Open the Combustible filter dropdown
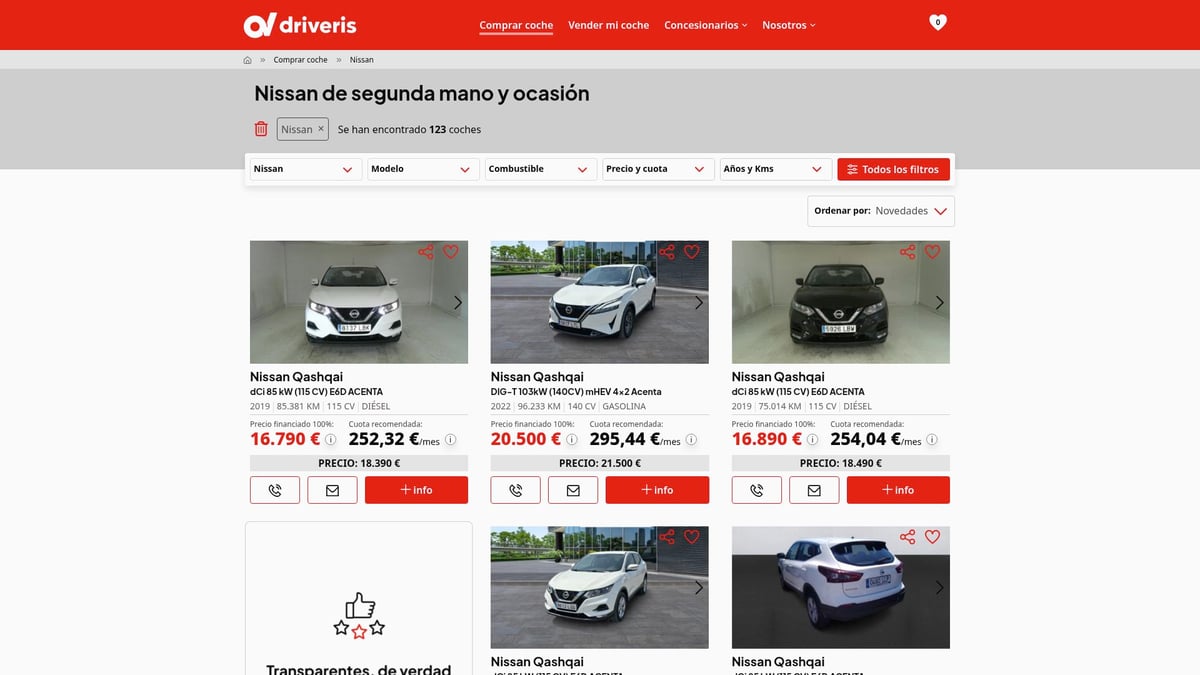This screenshot has height=675, width=1200. (x=540, y=169)
